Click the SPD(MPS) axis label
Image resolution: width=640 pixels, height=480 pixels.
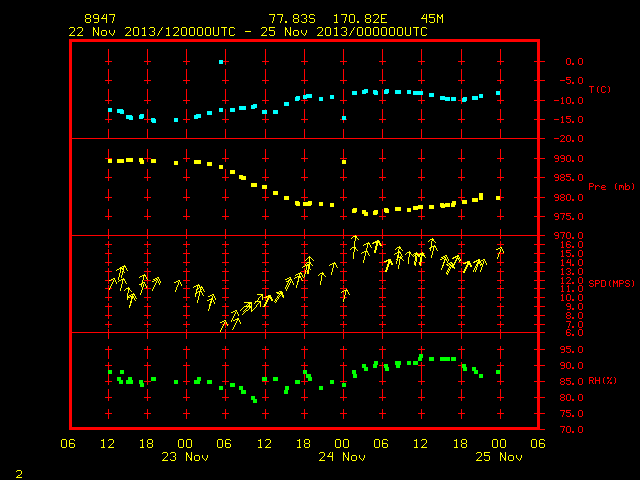pos(611,283)
